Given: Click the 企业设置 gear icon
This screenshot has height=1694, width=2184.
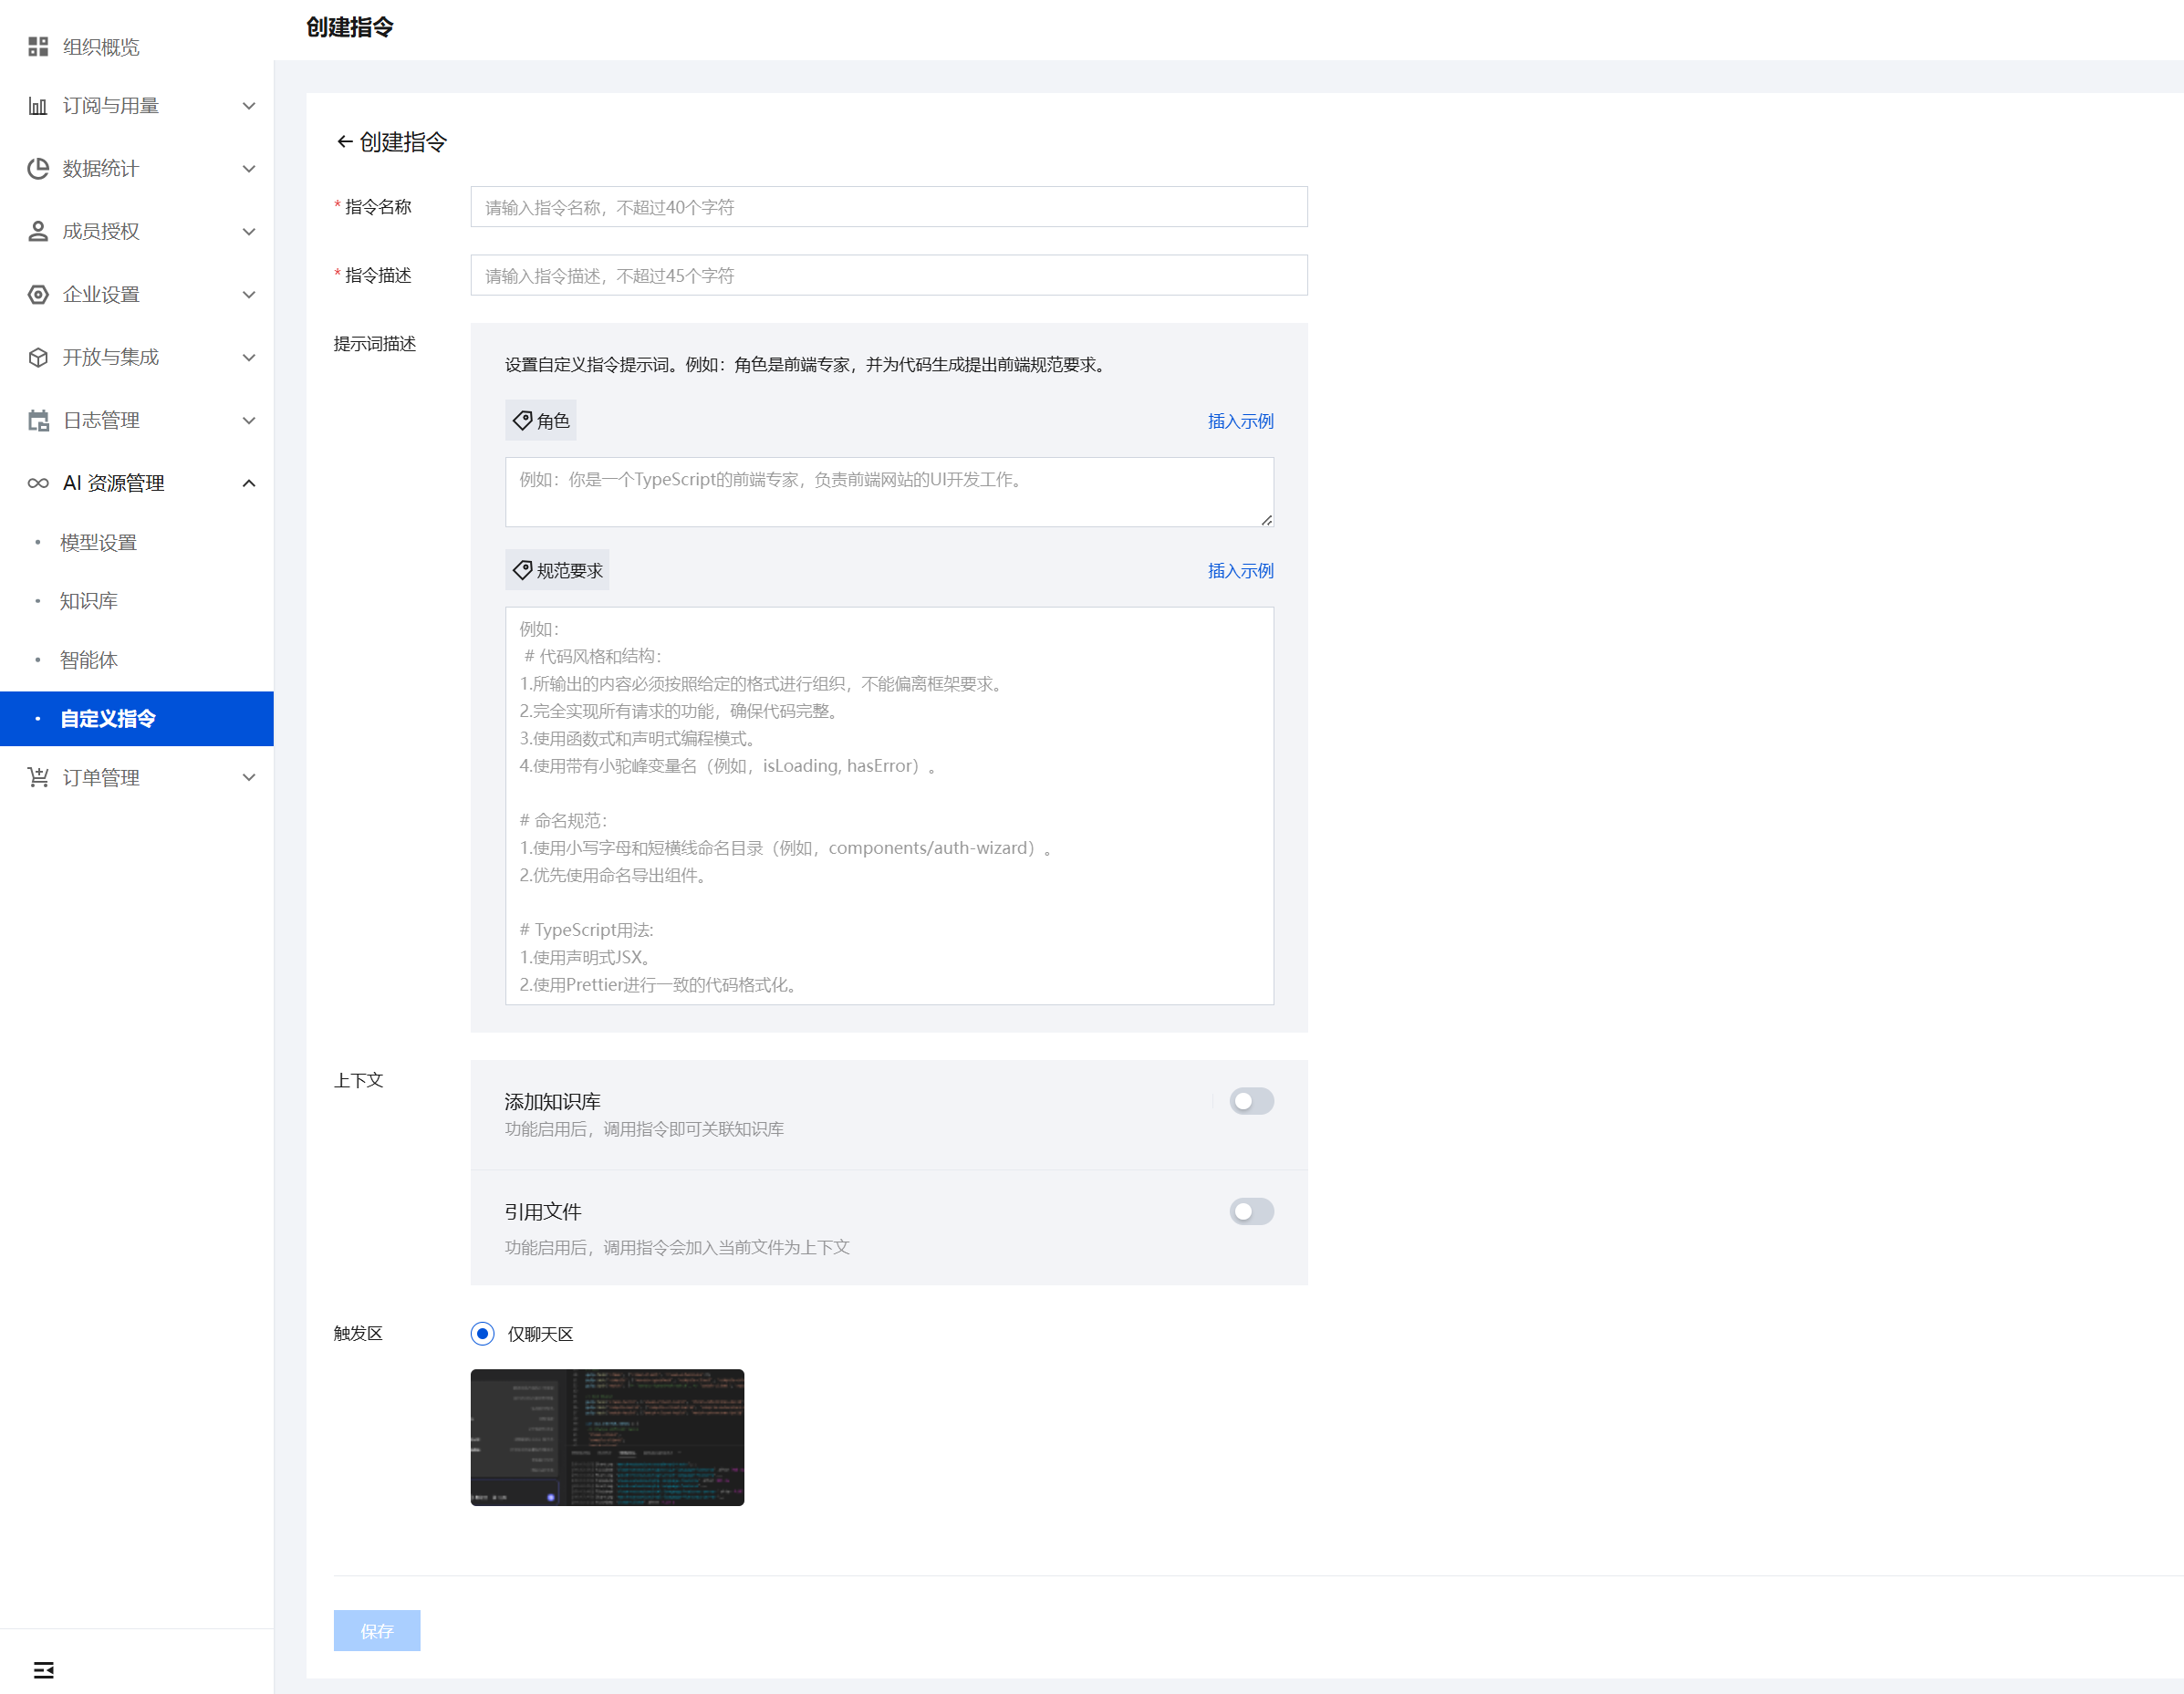Looking at the screenshot, I should (38, 295).
